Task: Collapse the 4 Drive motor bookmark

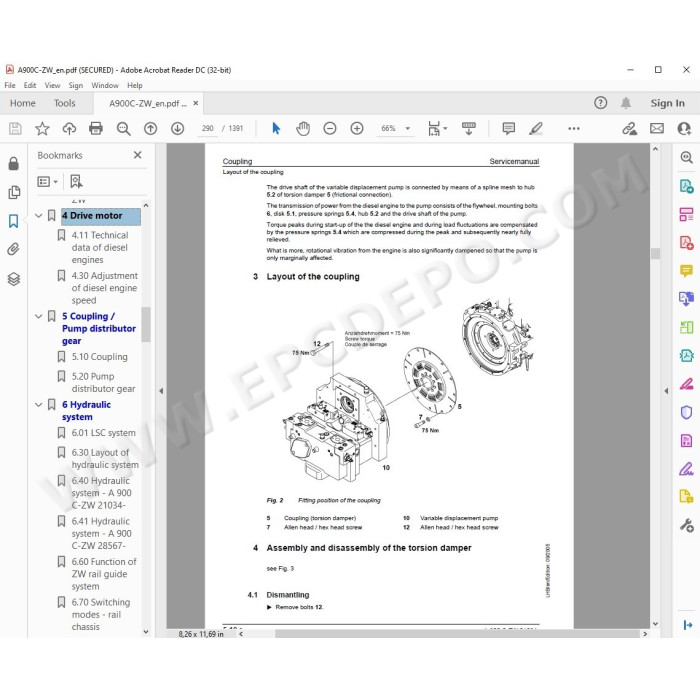Action: (x=39, y=216)
